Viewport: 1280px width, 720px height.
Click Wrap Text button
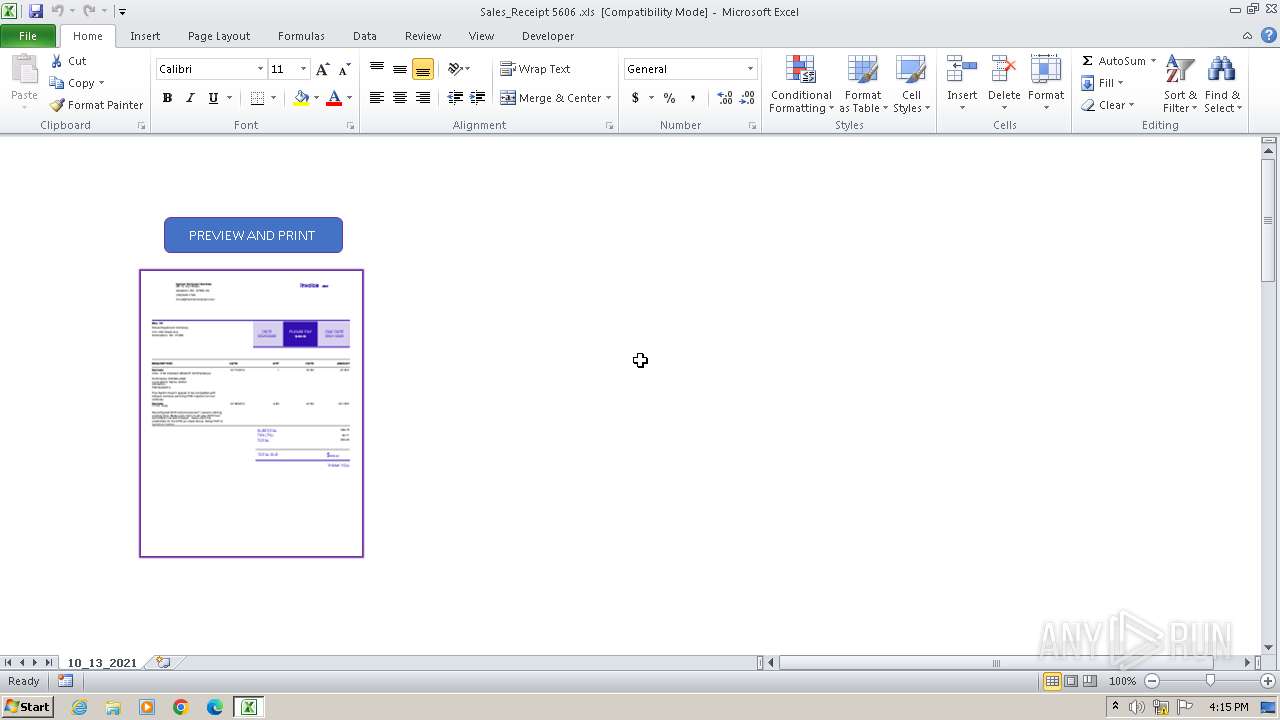pyautogui.click(x=535, y=69)
